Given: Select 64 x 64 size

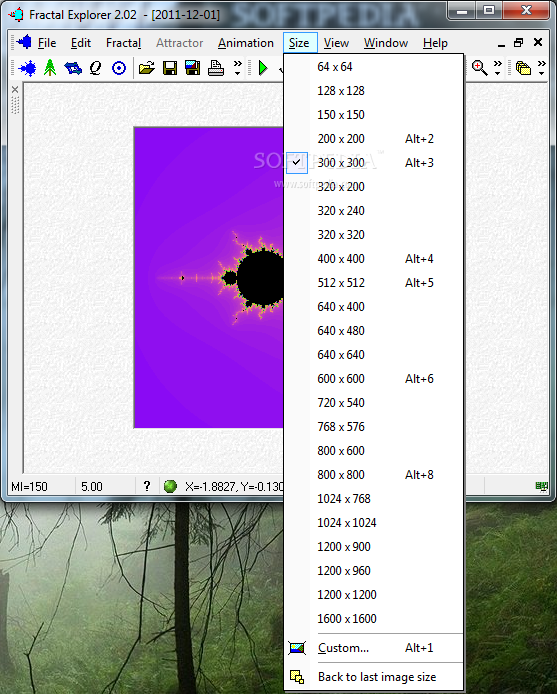Looking at the screenshot, I should click(374, 67).
